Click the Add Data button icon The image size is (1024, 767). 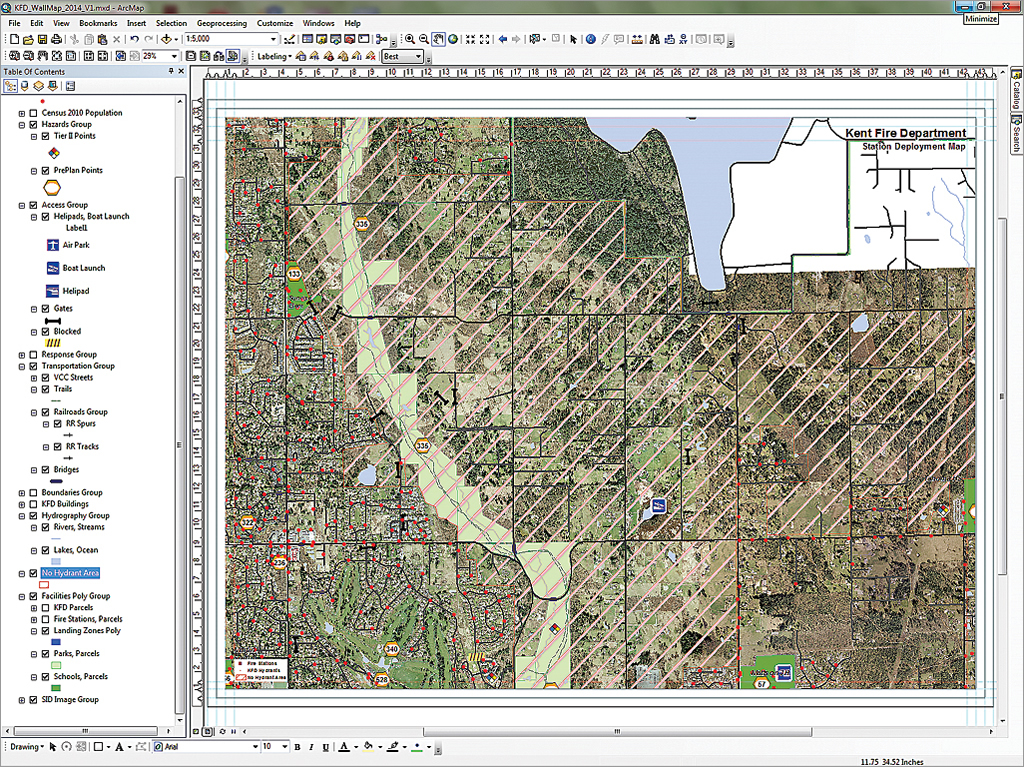pyautogui.click(x=167, y=39)
